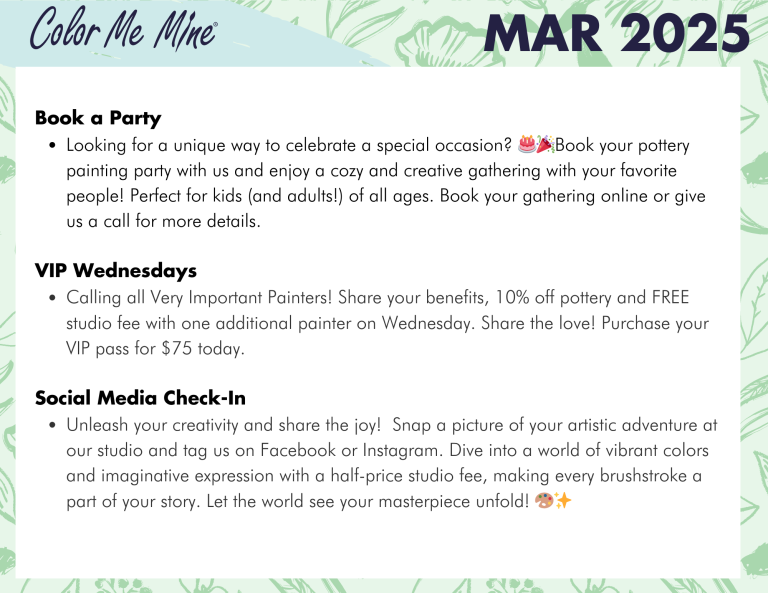The height and width of the screenshot is (593, 768).
Task: Click the registered trademark symbol by logo
Action: pyautogui.click(x=216, y=23)
